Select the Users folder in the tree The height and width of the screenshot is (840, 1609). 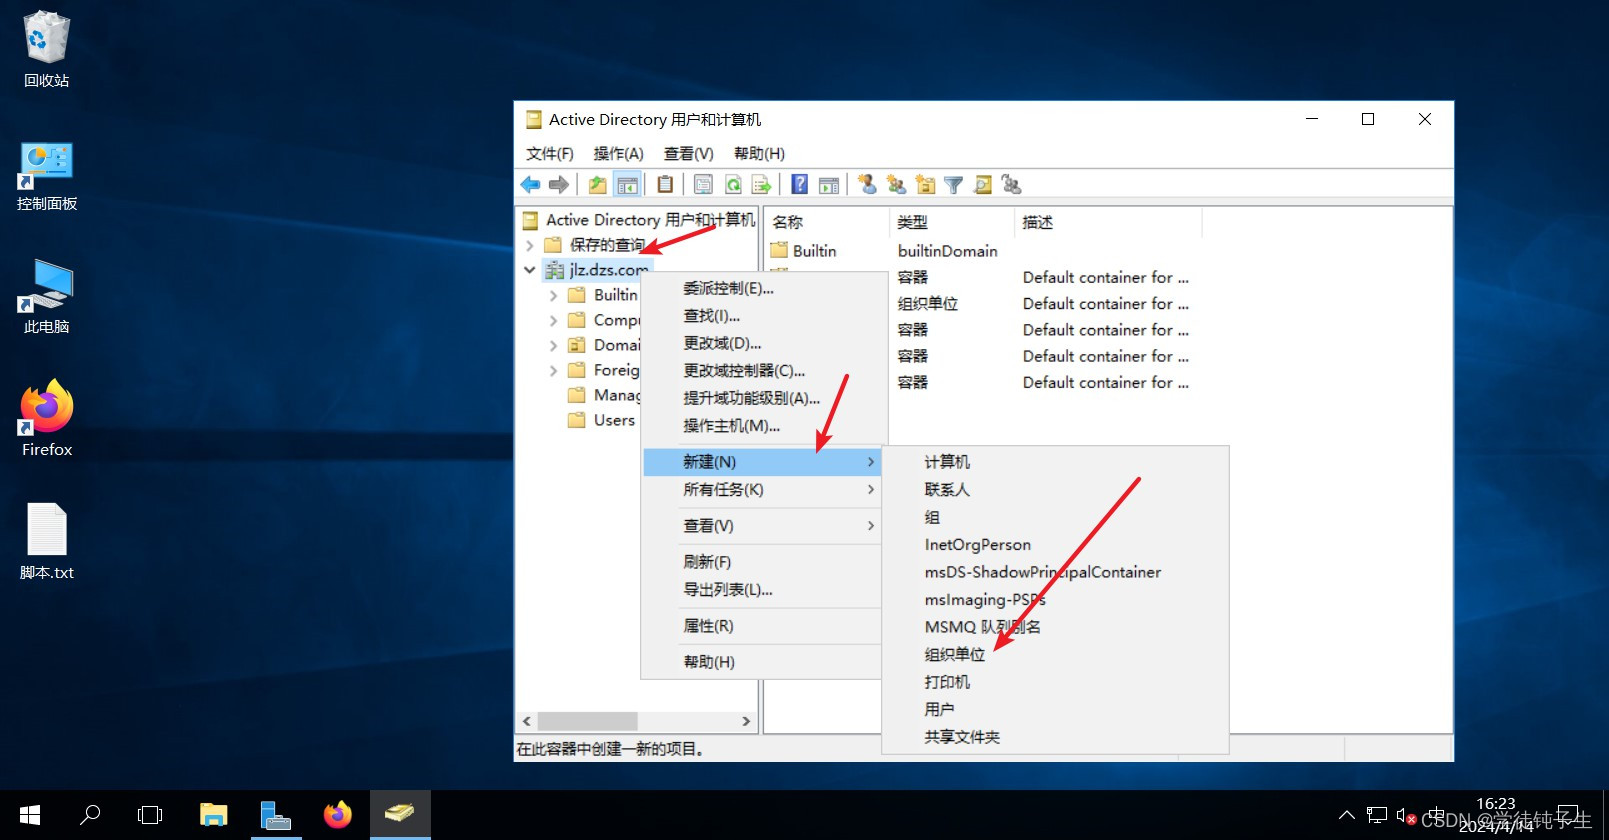[x=614, y=420]
